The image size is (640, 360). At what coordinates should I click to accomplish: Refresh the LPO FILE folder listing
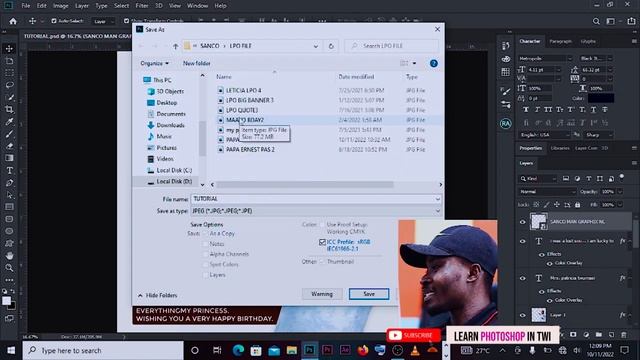click(x=331, y=46)
